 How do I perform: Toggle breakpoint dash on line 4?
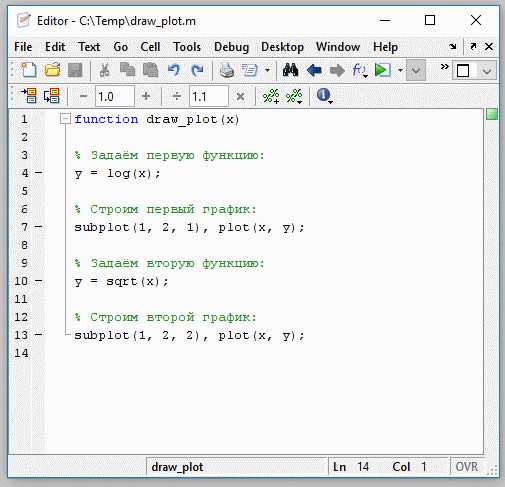click(x=39, y=173)
